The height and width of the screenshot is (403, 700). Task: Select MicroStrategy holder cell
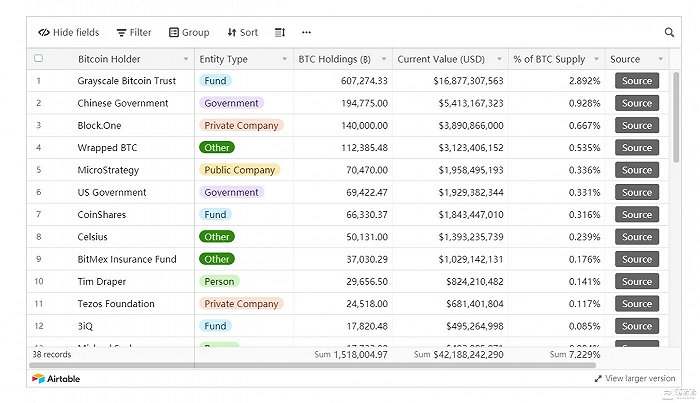click(x=108, y=170)
